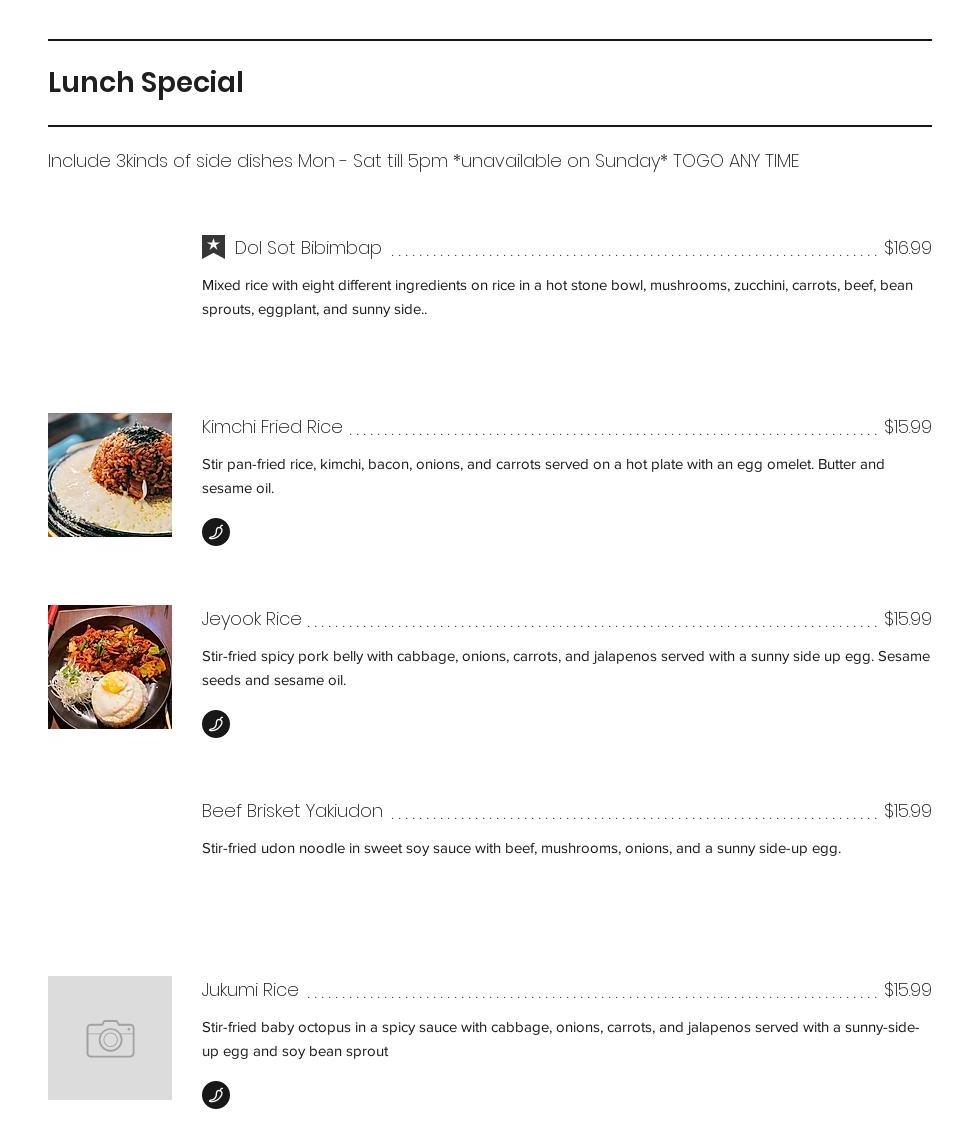965x1135 pixels.
Task: Open the Jeyook Rice dish photo
Action: click(x=110, y=667)
